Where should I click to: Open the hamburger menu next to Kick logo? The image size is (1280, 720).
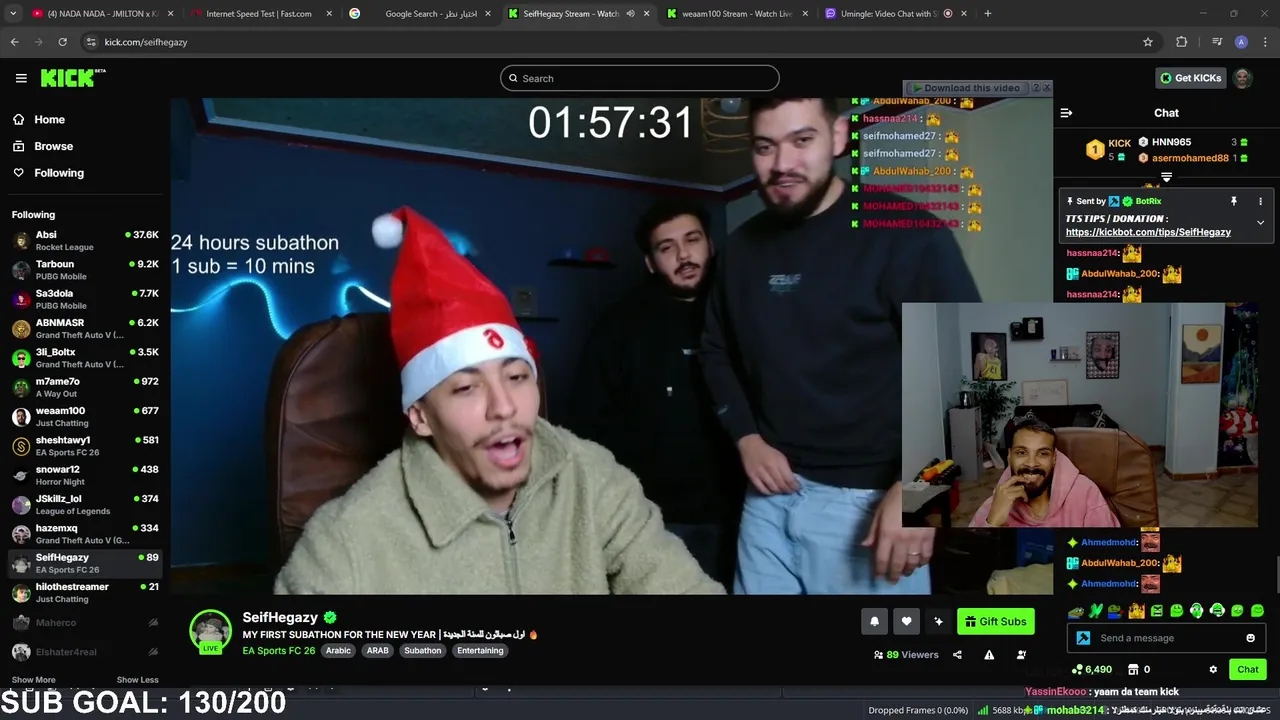click(21, 78)
